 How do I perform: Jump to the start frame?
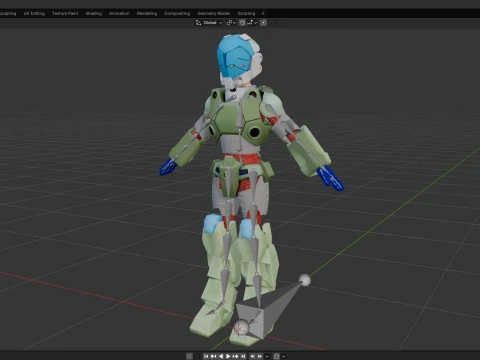point(206,356)
